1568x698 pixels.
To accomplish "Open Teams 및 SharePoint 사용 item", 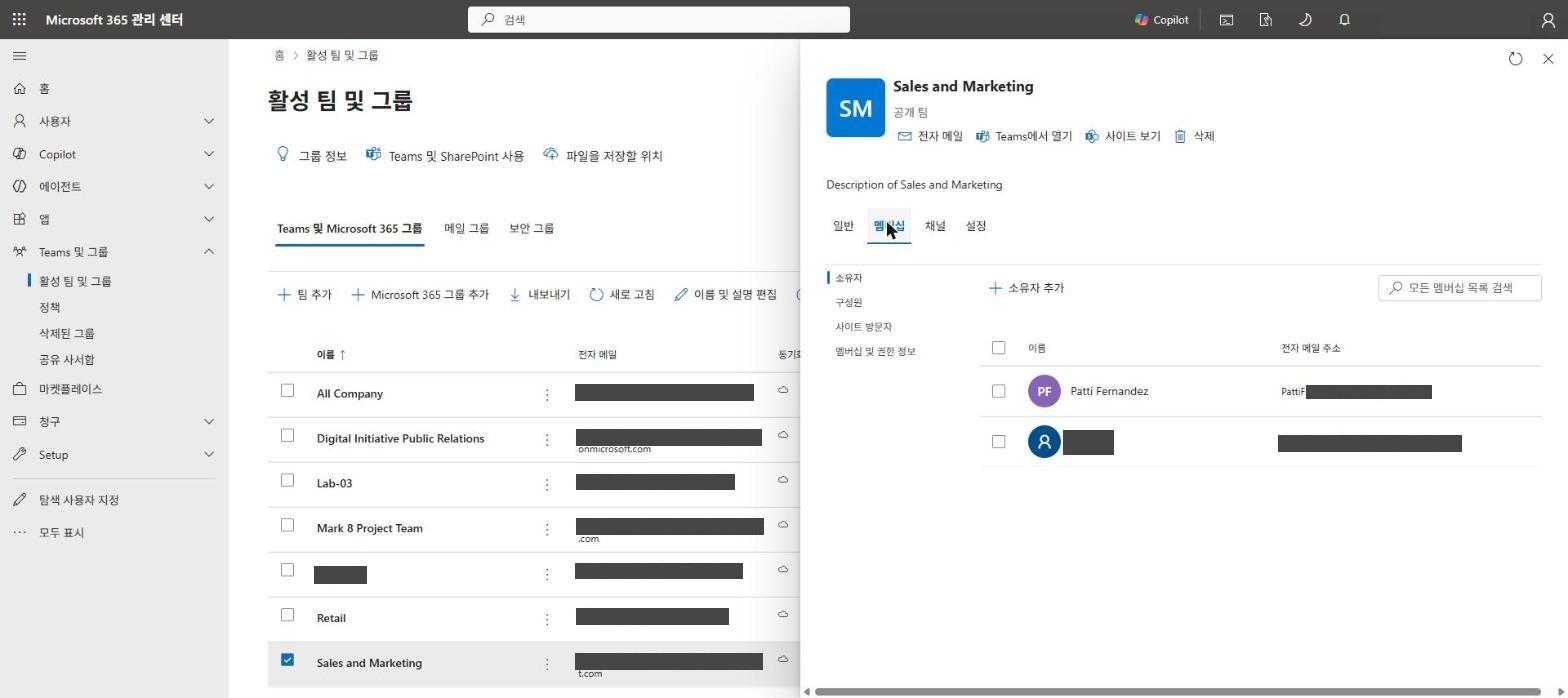I will pyautogui.click(x=445, y=155).
